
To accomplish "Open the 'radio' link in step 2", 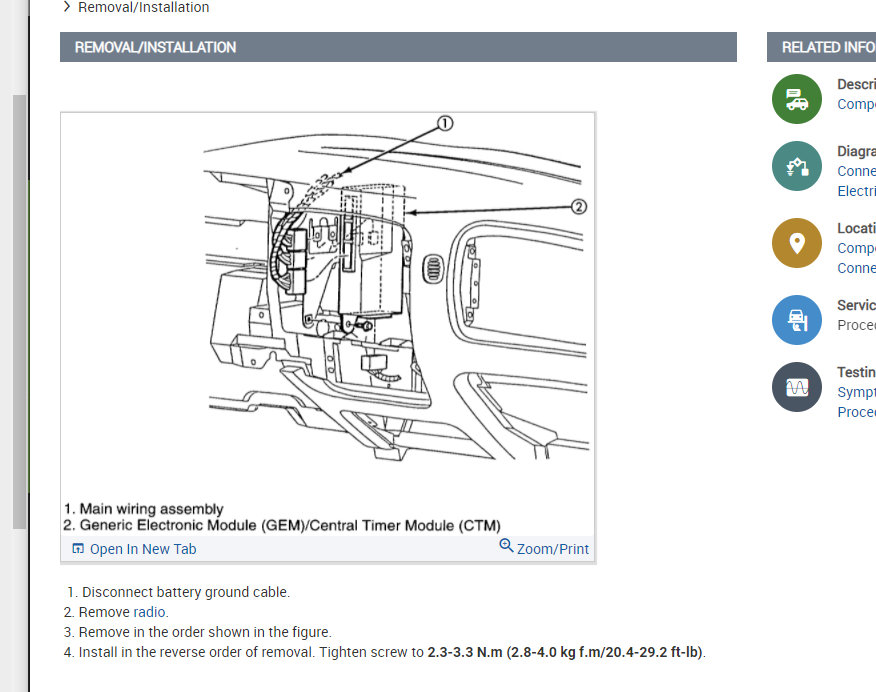I will [150, 612].
